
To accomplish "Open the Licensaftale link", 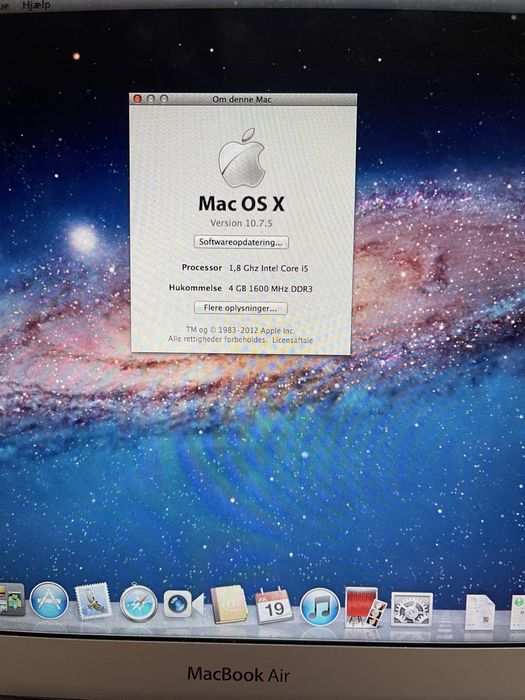I will [292, 340].
